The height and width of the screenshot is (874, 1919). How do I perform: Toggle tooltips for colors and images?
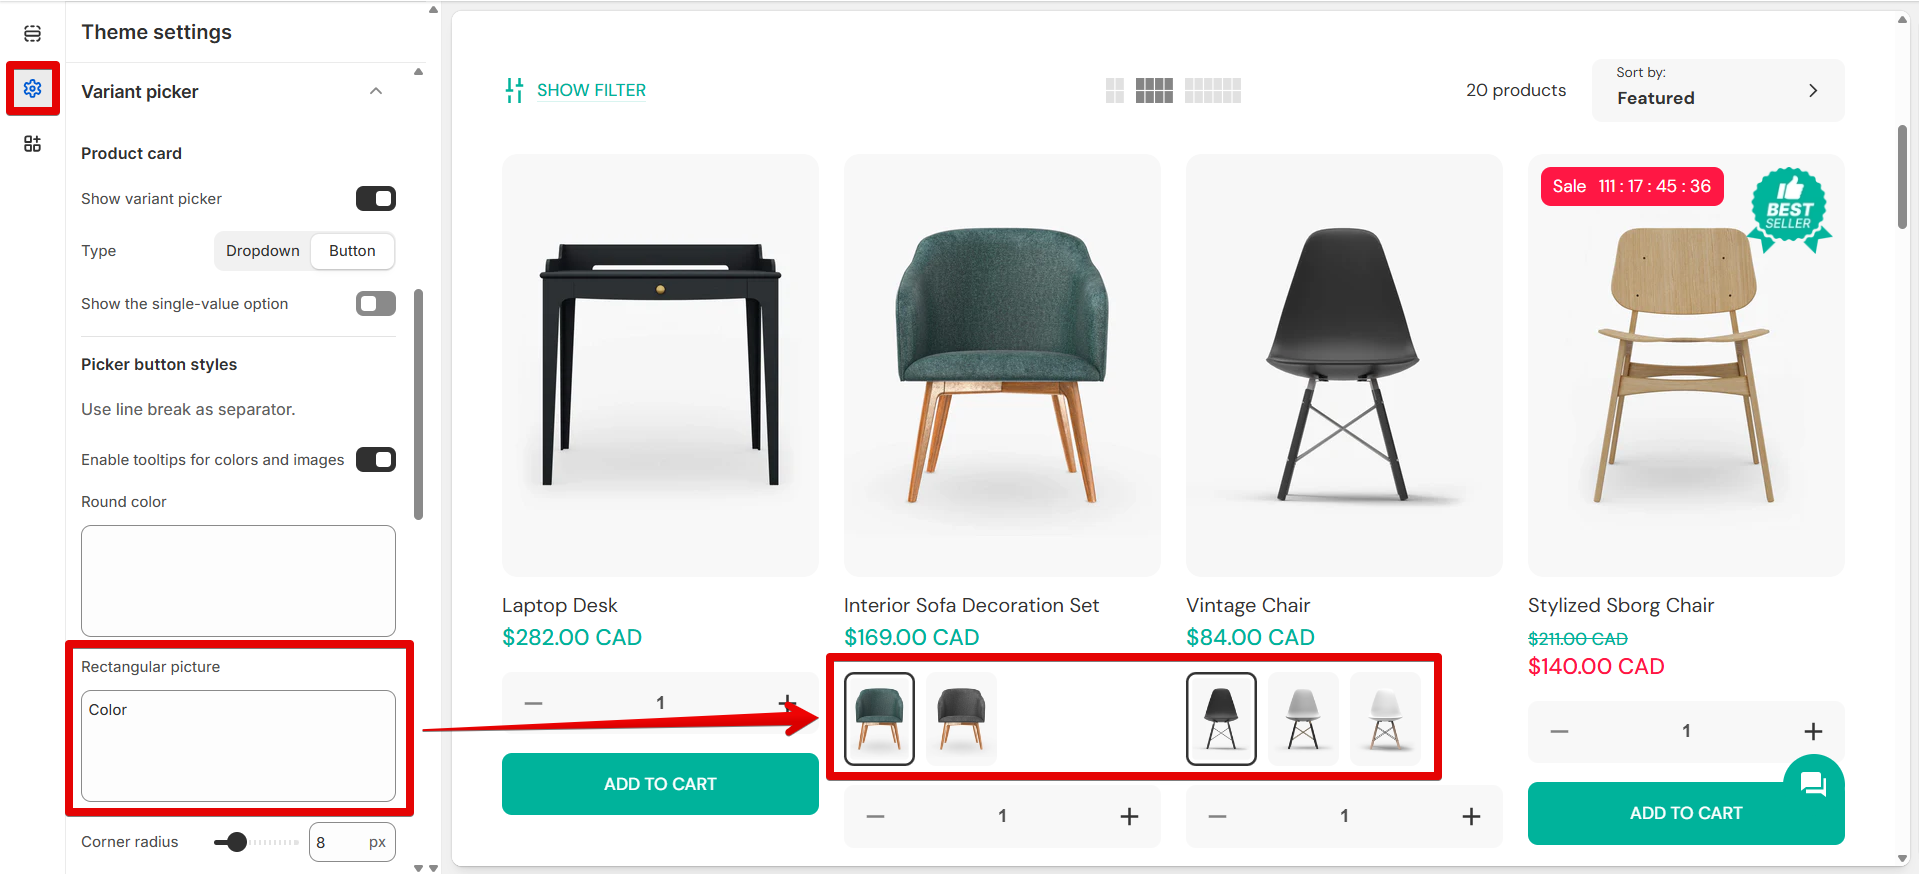click(376, 460)
